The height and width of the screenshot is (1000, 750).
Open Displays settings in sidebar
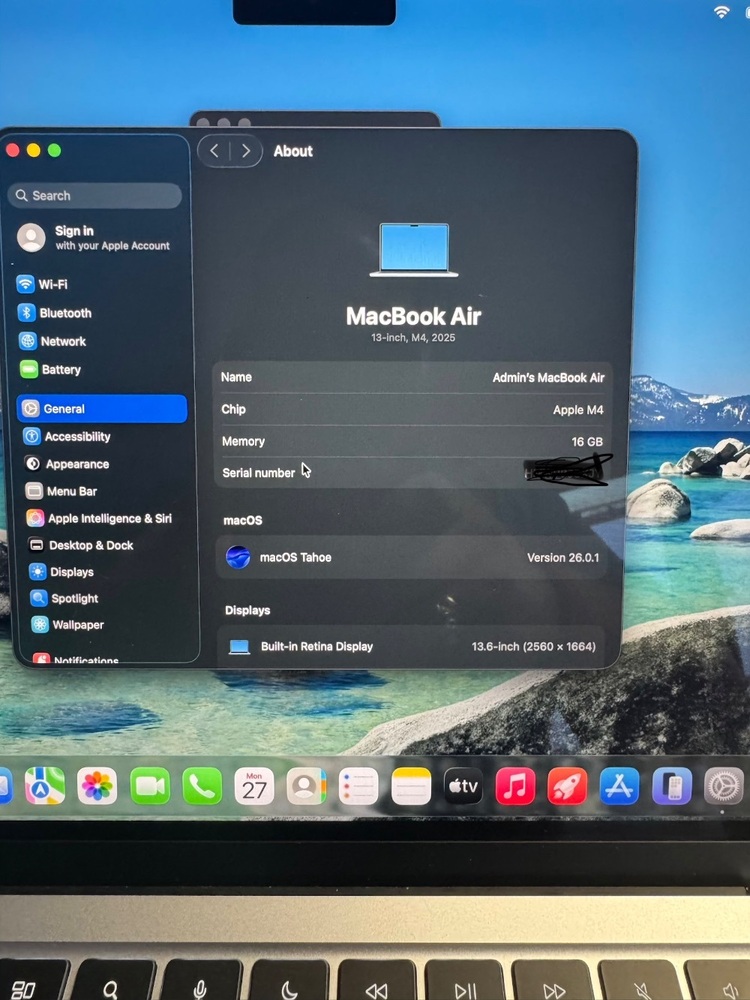click(x=71, y=572)
